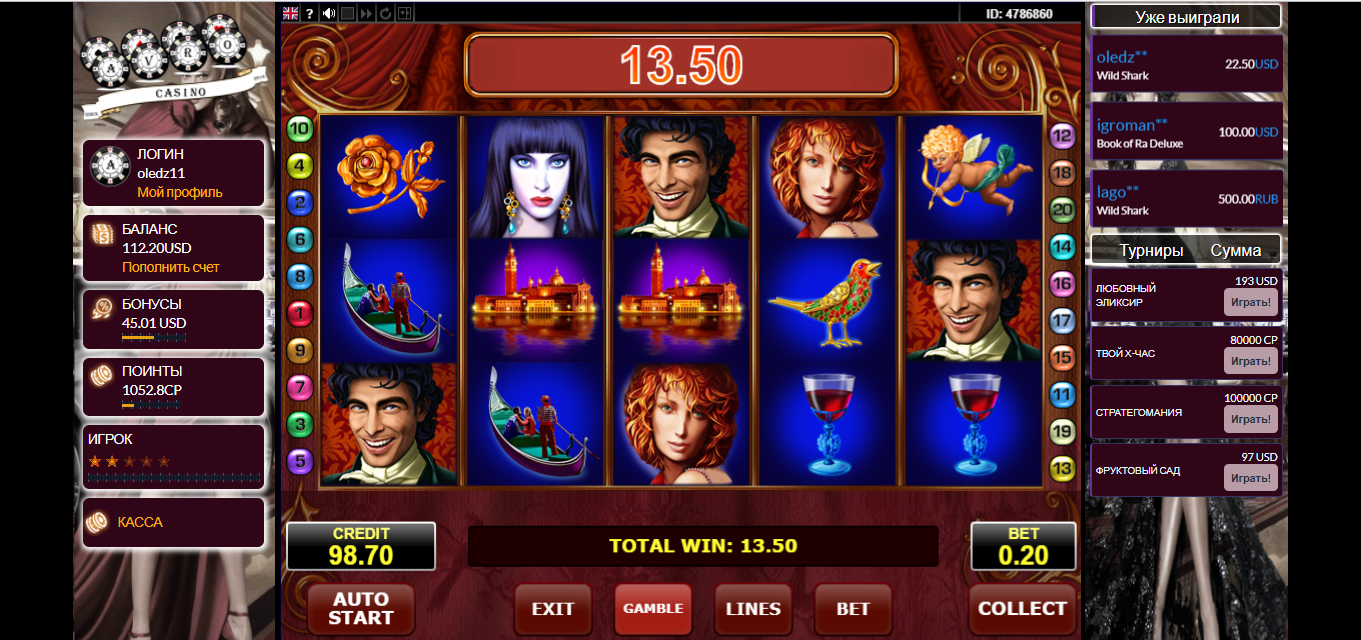This screenshot has width=1361, height=640.
Task: Open the UK flag language selector
Action: tap(290, 13)
